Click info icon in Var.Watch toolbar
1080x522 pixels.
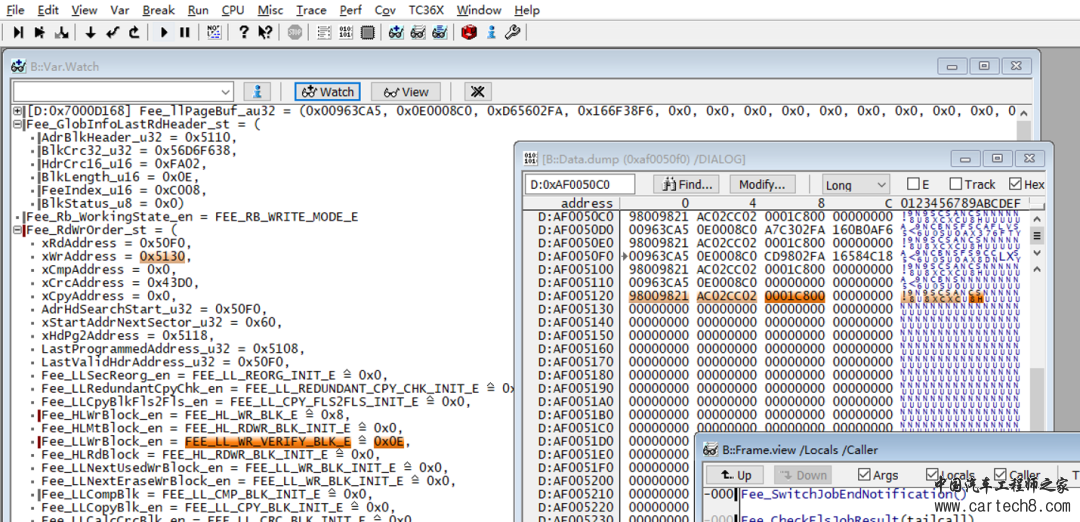point(258,92)
